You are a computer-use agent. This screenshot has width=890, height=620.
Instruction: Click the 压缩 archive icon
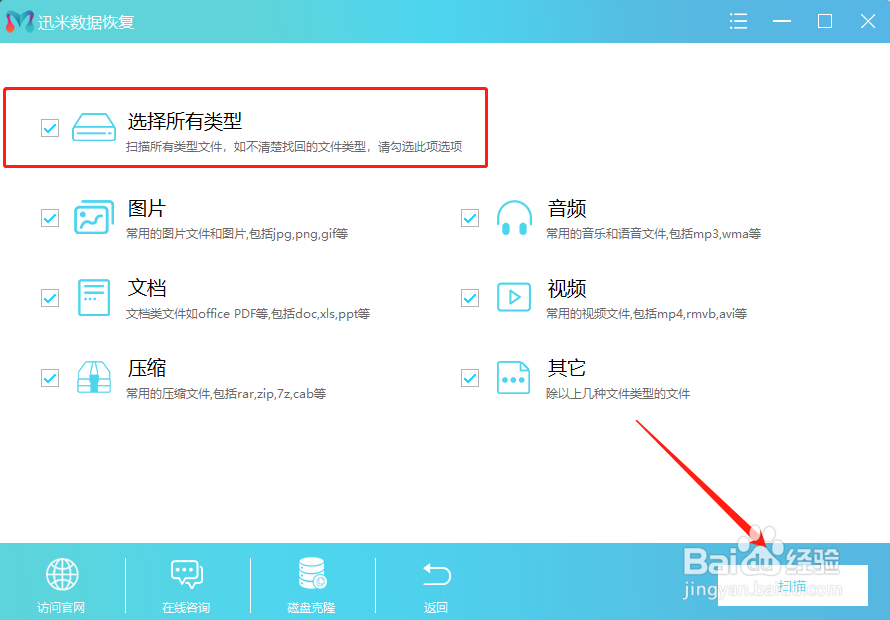point(94,377)
